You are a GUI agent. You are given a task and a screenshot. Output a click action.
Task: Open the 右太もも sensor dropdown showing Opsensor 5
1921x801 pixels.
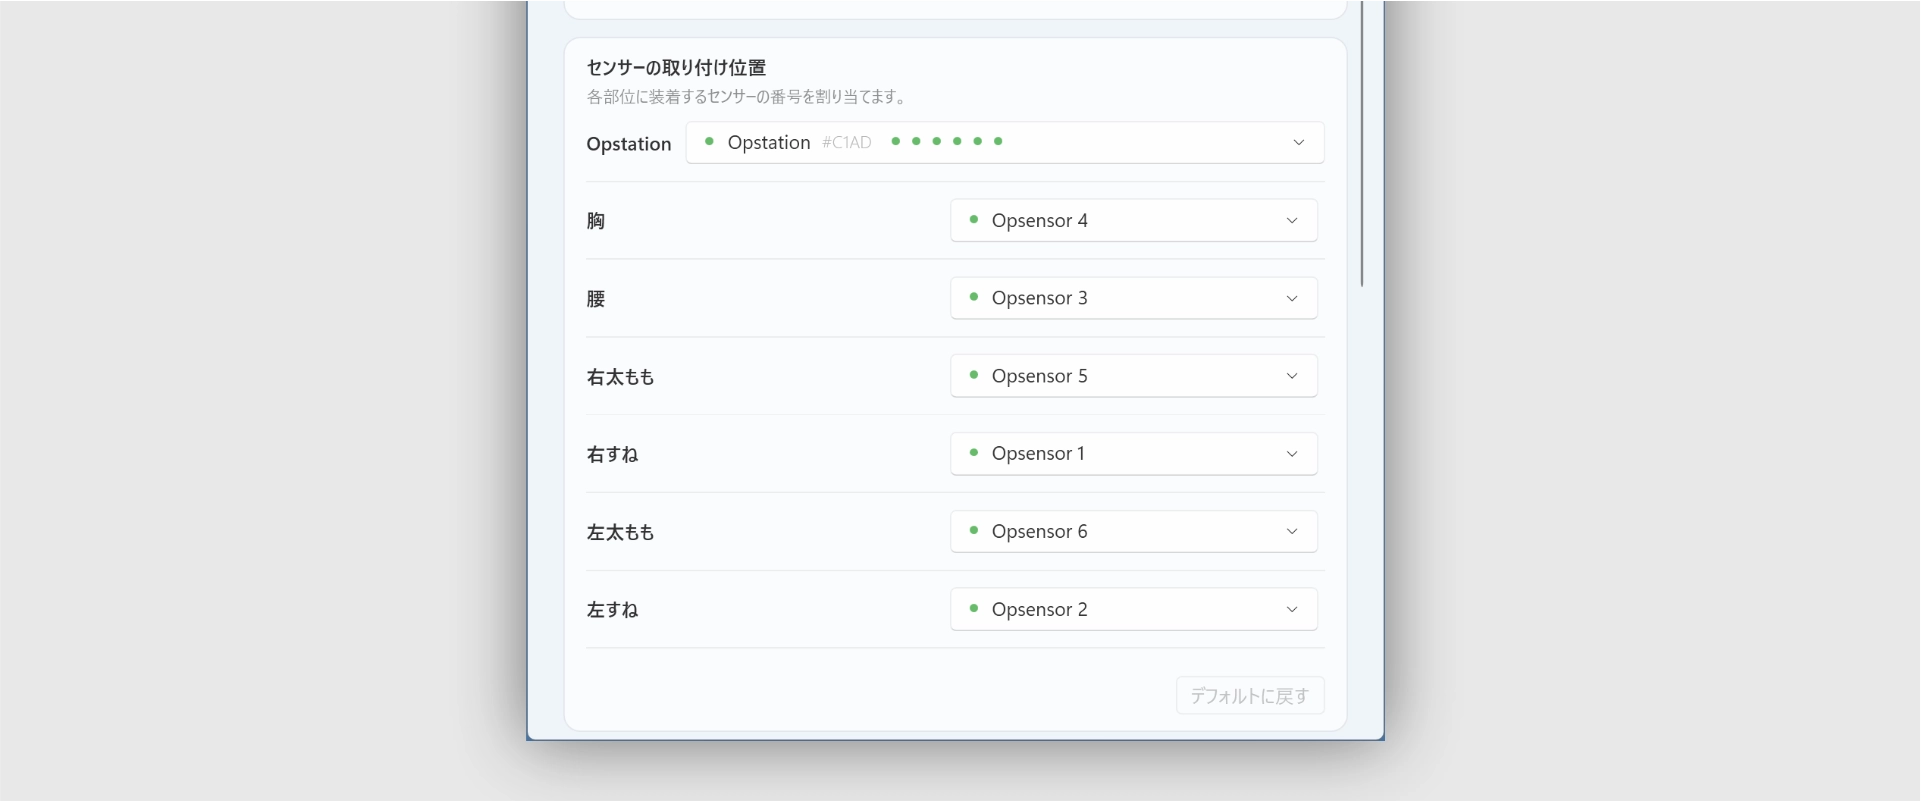pyautogui.click(x=1134, y=376)
